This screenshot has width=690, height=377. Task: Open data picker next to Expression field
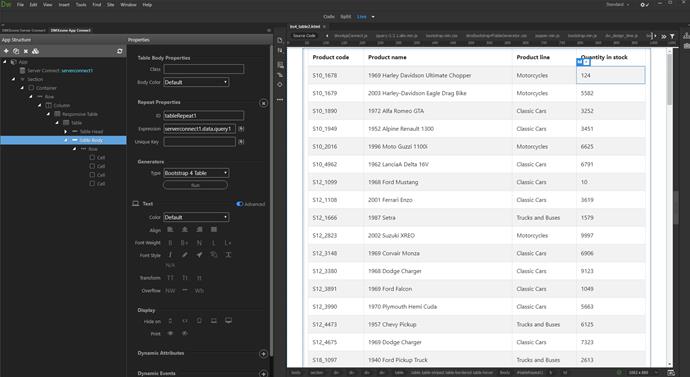pyautogui.click(x=241, y=129)
